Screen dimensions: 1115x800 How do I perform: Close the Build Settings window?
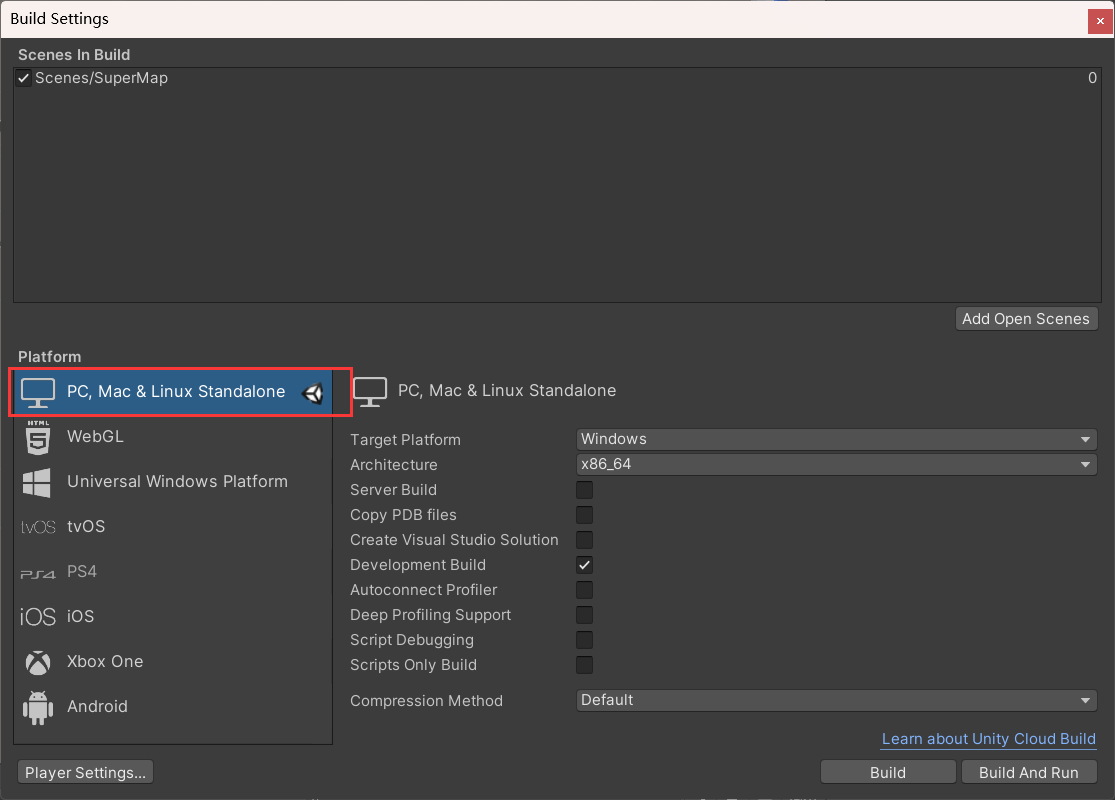(x=1100, y=21)
